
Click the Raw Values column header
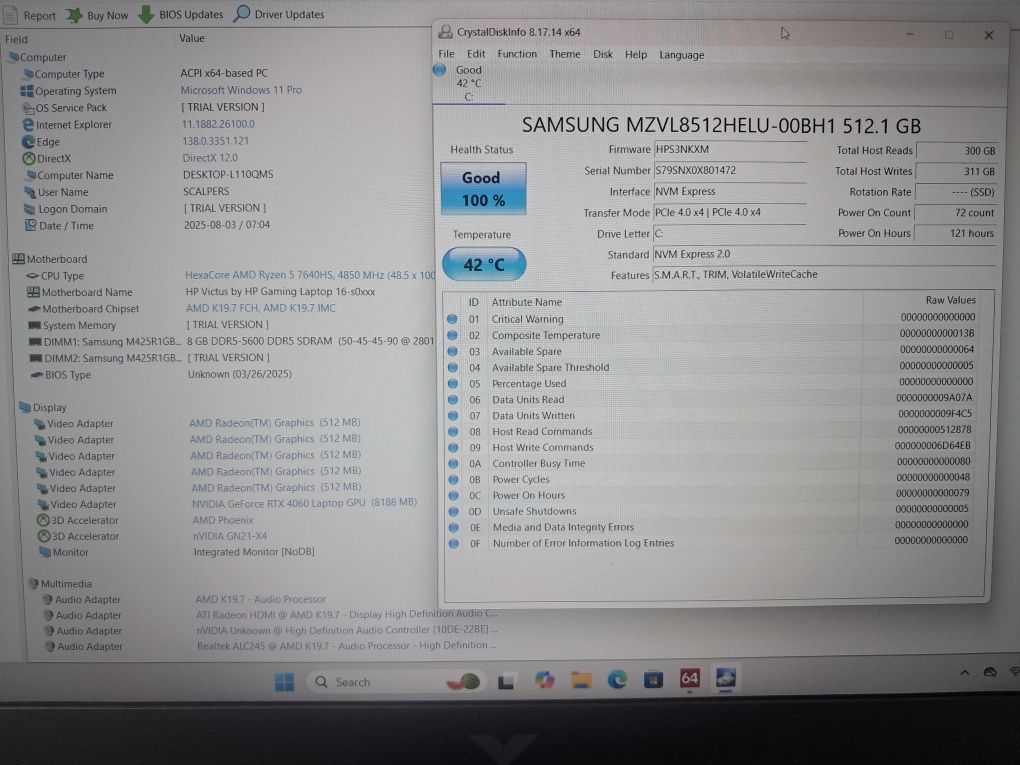coord(950,300)
